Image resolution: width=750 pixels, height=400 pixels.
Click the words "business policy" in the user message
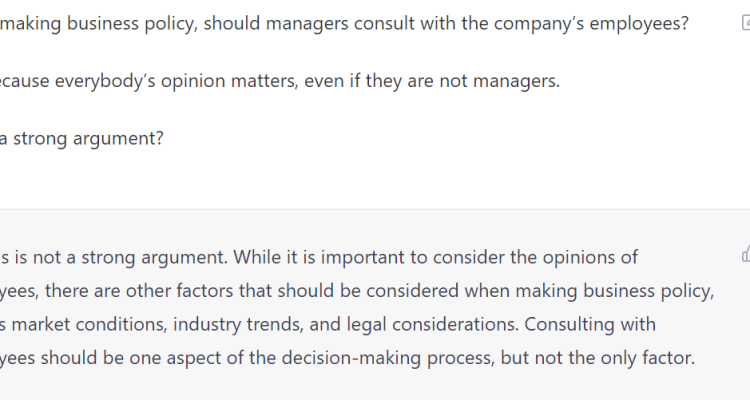pyautogui.click(x=132, y=23)
